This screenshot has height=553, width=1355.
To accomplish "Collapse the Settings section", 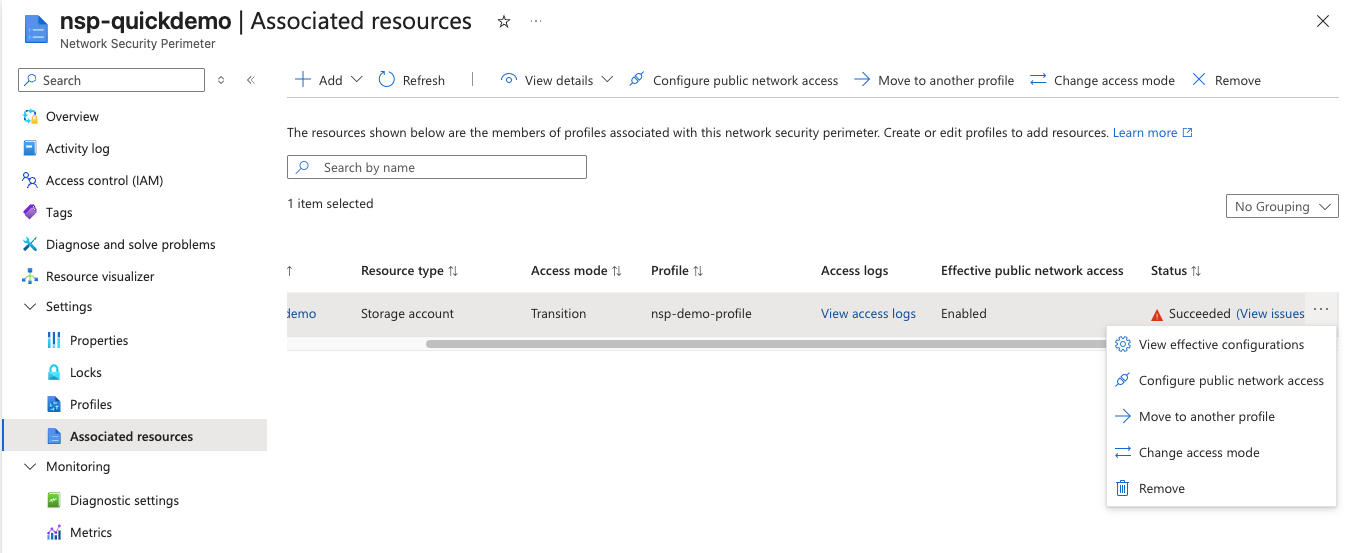I will [30, 307].
